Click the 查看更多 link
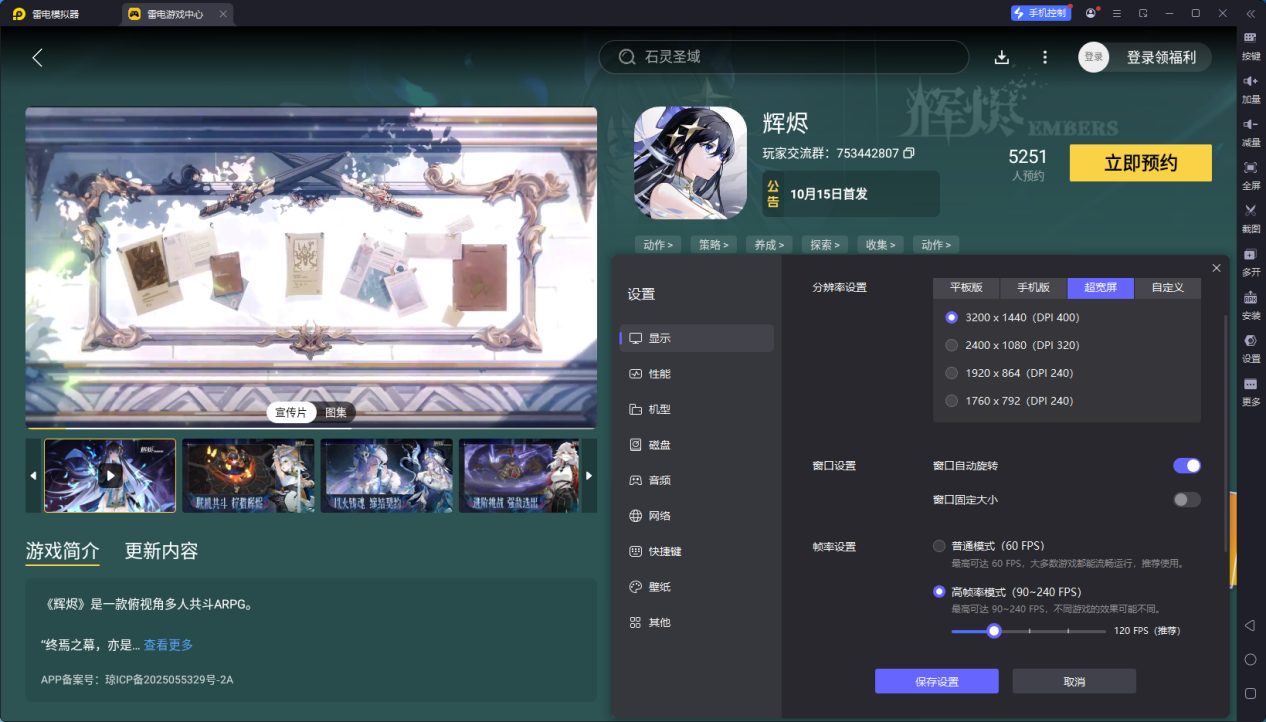The height and width of the screenshot is (722, 1266). [168, 645]
